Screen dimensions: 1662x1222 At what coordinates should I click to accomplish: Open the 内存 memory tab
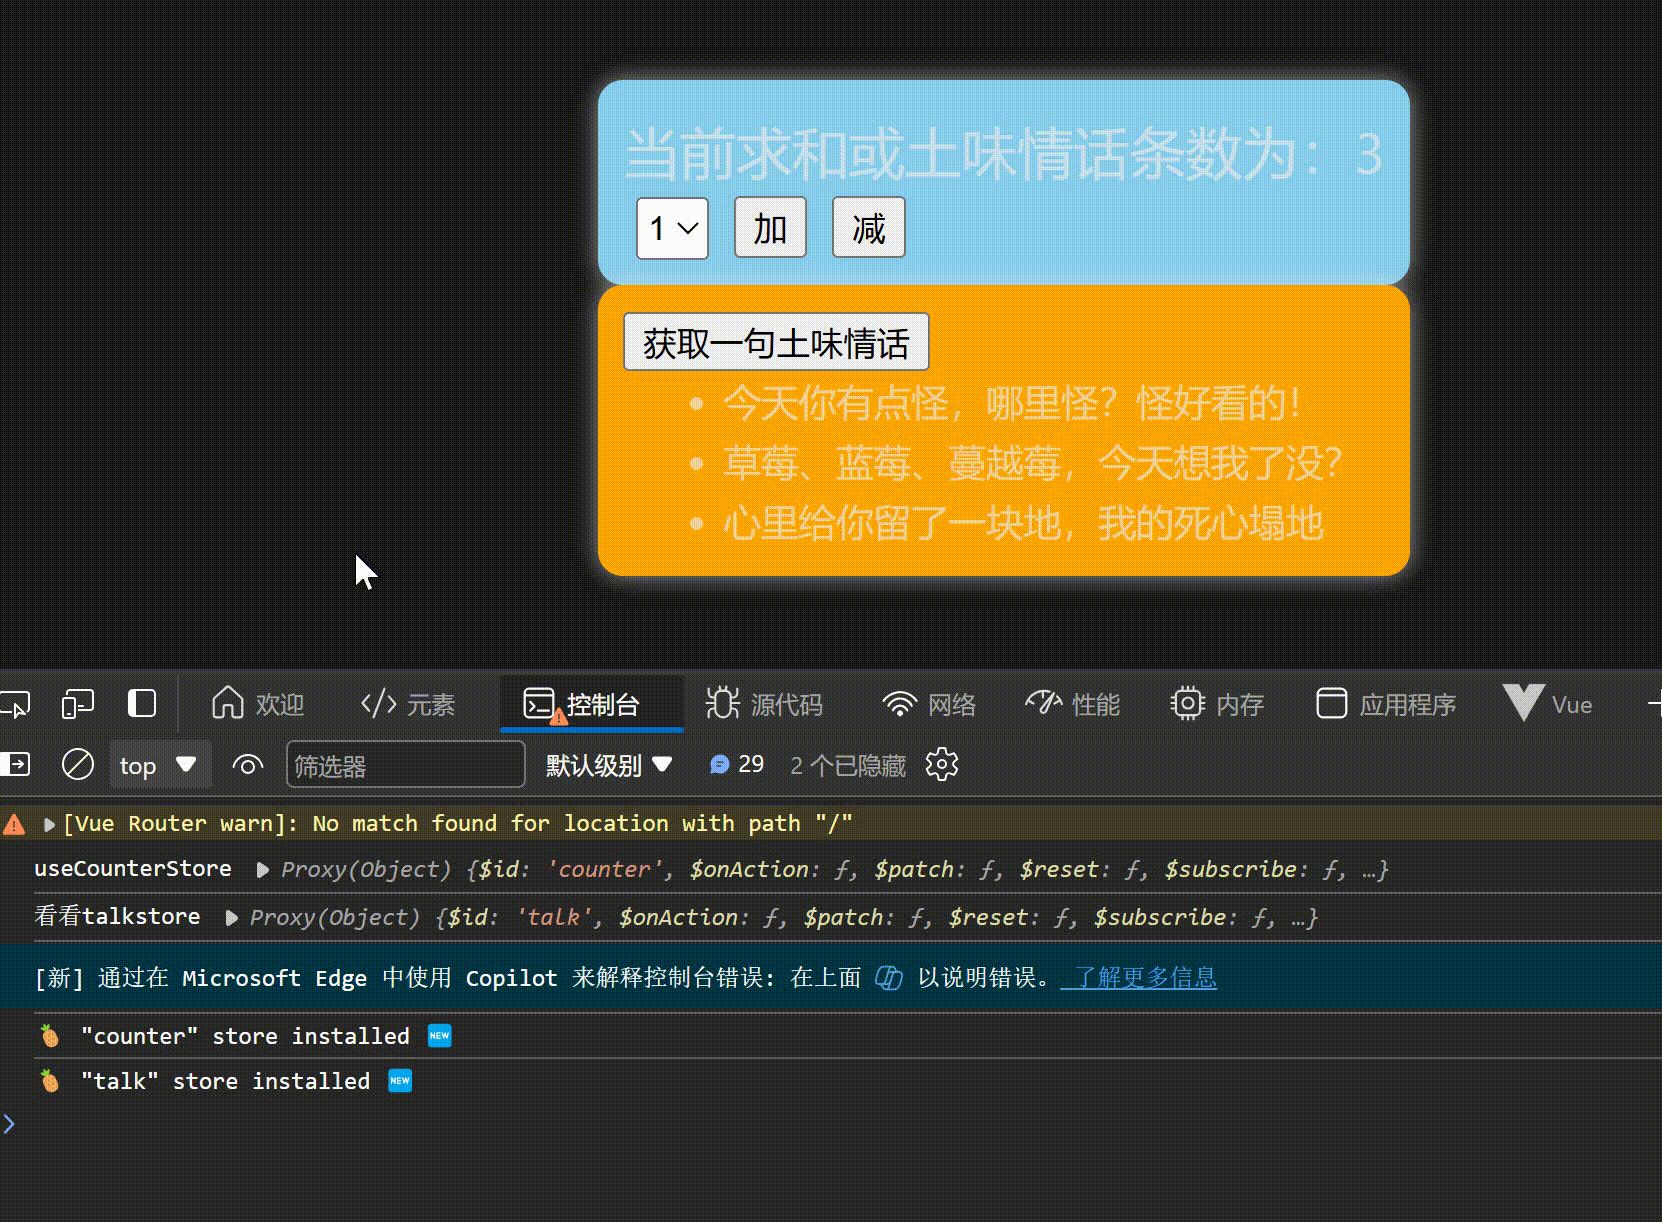(1217, 704)
